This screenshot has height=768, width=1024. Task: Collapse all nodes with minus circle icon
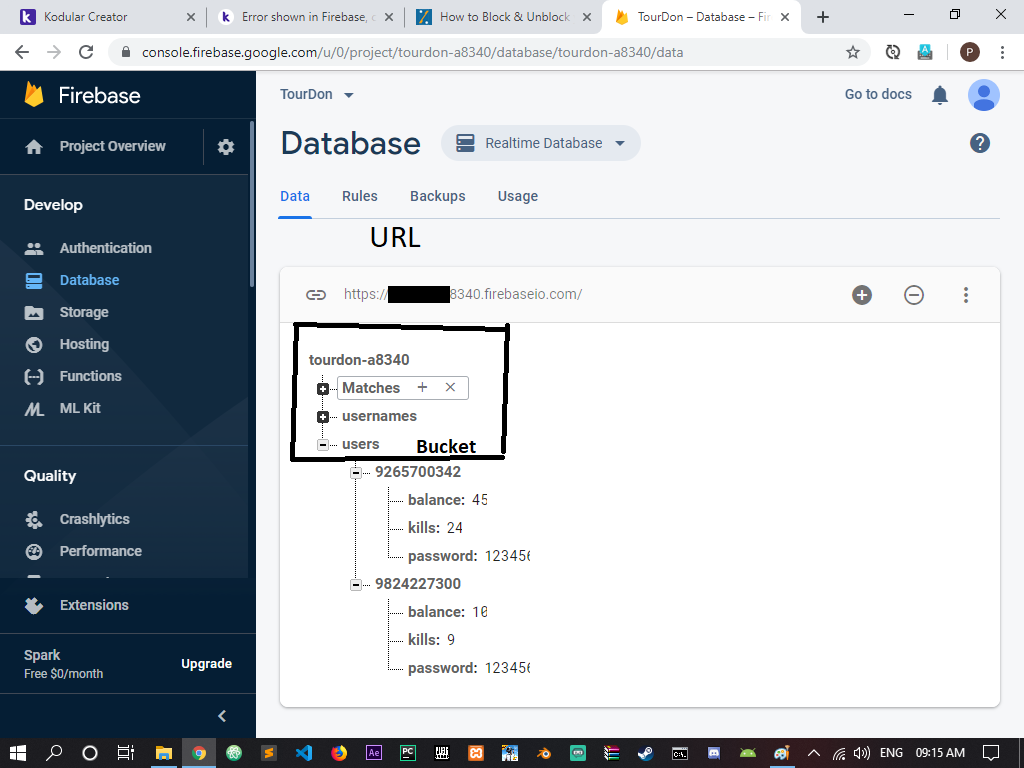click(914, 295)
